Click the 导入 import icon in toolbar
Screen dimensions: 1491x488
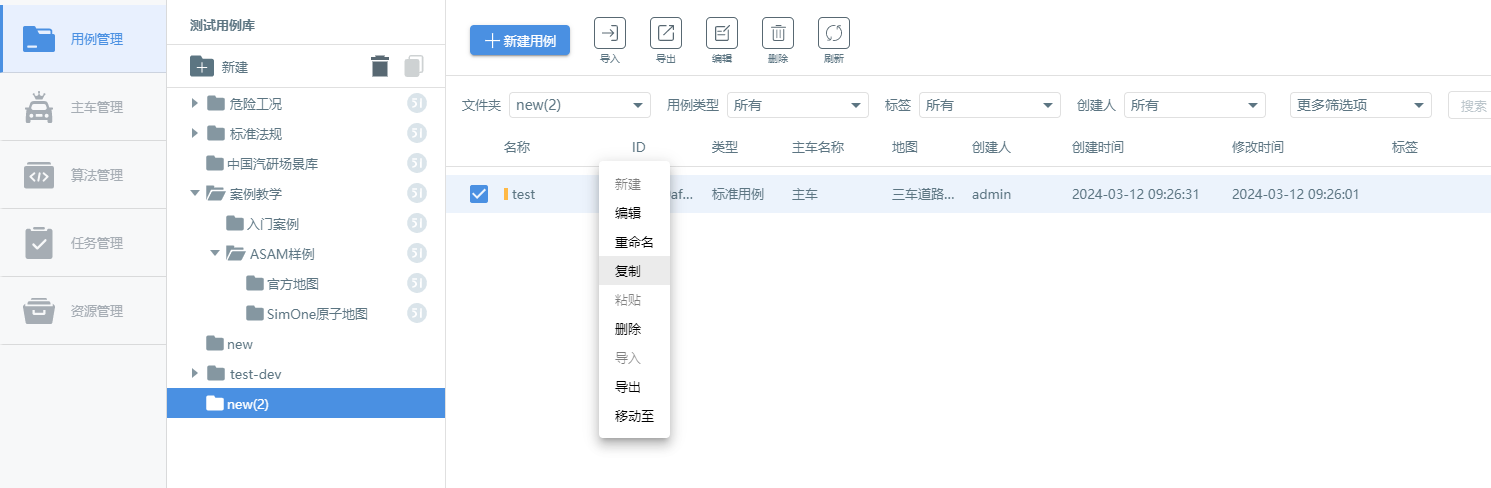610,34
